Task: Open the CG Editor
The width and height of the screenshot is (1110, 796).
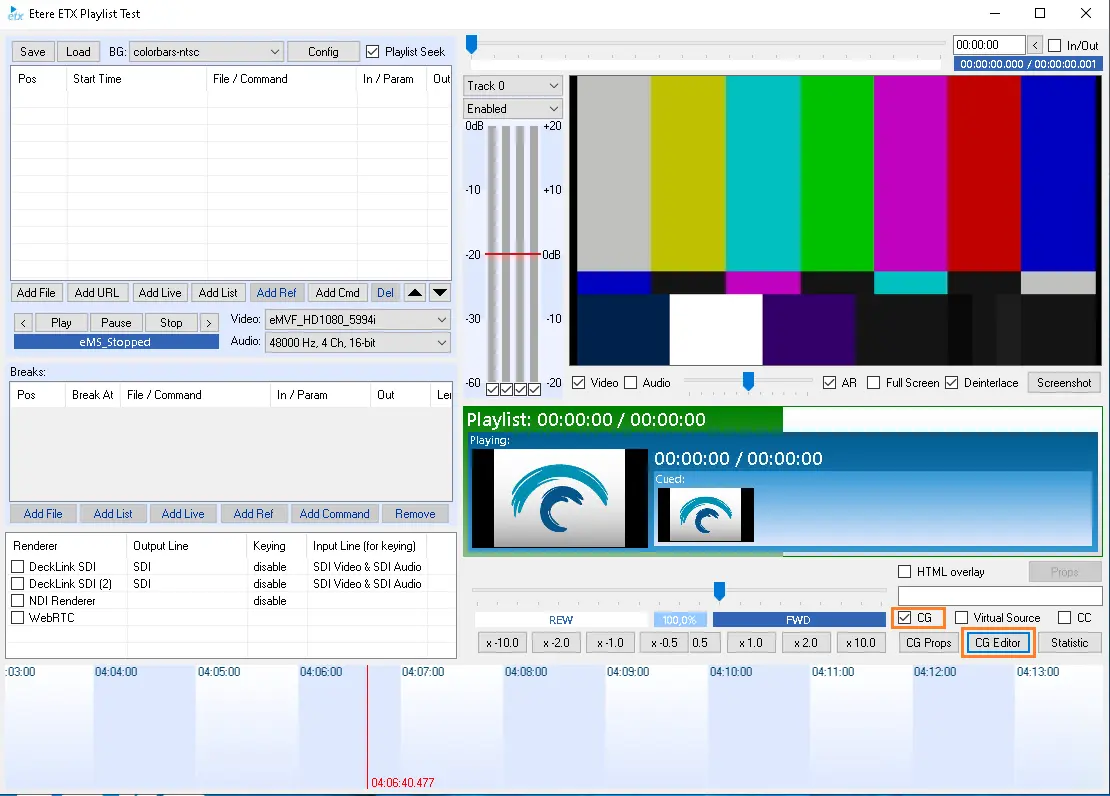Action: pyautogui.click(x=997, y=643)
